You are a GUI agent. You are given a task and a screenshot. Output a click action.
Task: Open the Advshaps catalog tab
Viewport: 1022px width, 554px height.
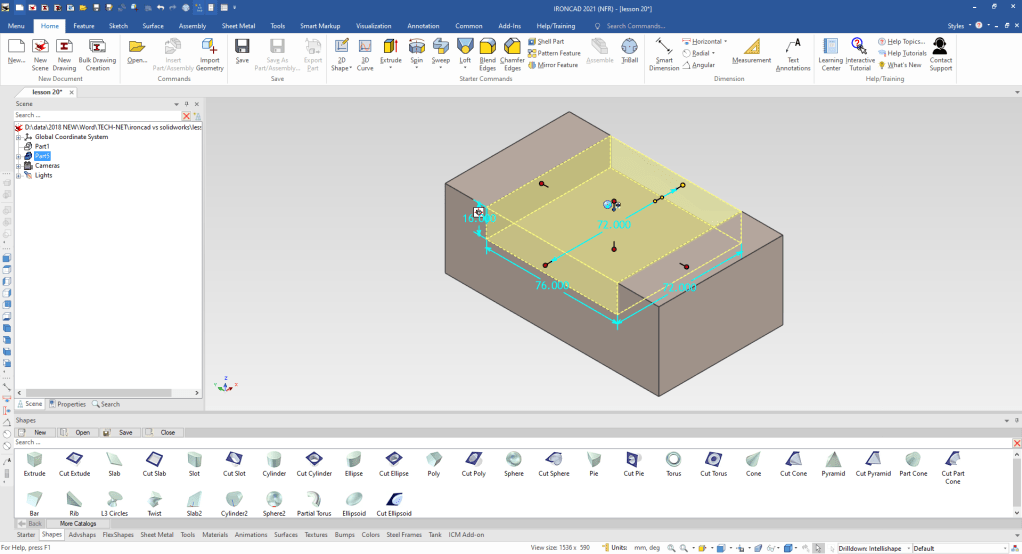pos(82,535)
